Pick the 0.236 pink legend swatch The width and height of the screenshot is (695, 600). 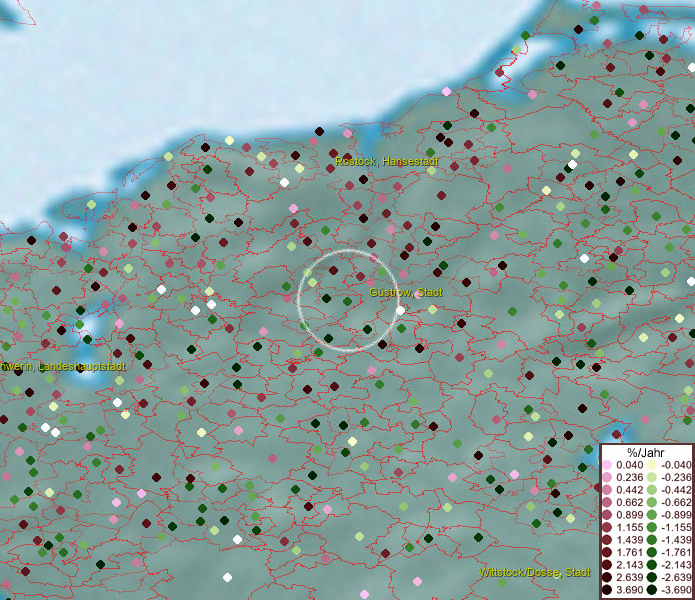tap(607, 477)
